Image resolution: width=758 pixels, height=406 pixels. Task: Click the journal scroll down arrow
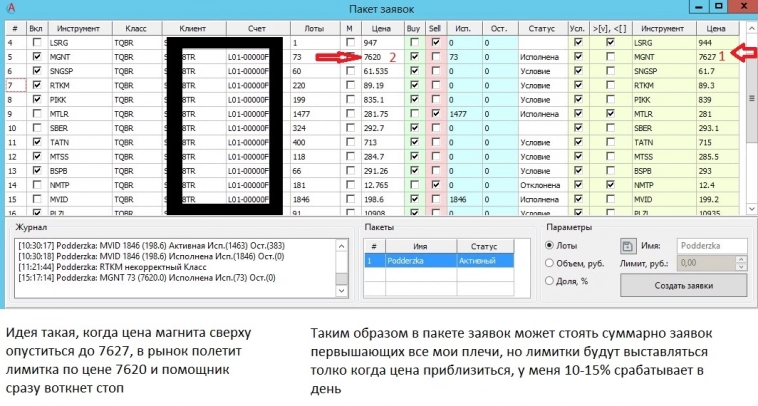pyautogui.click(x=341, y=290)
